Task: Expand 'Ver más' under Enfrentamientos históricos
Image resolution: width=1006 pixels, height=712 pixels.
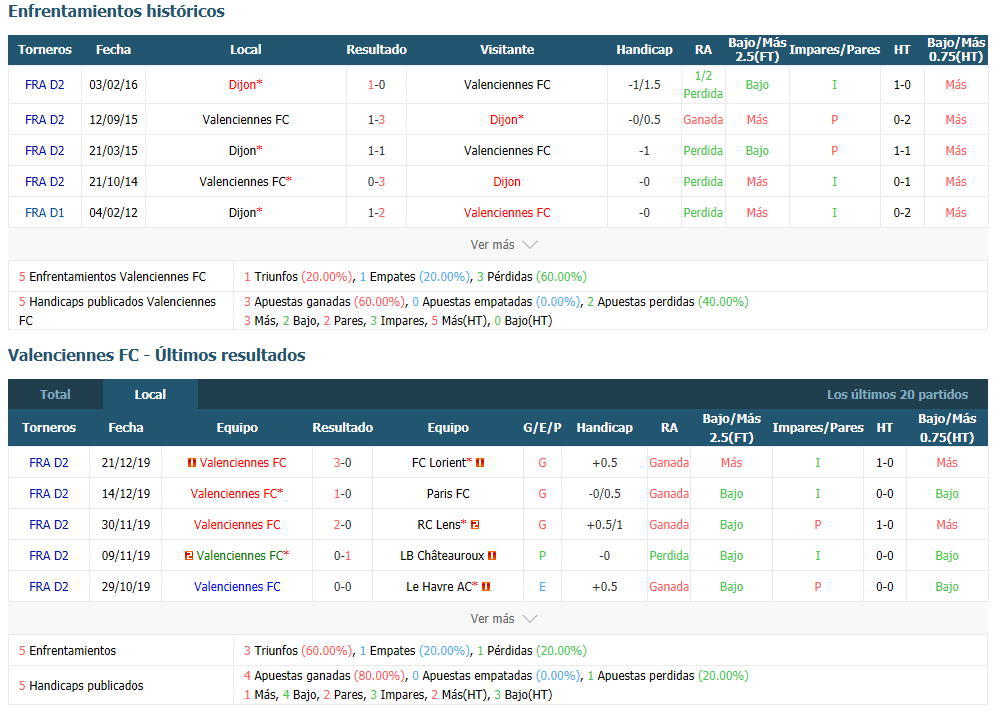Action: tap(504, 244)
